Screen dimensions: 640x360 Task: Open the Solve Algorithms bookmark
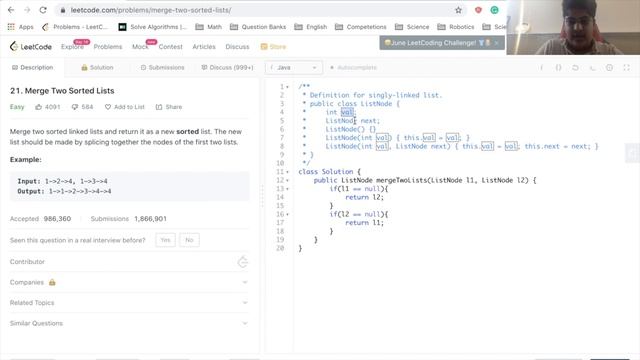coord(153,27)
